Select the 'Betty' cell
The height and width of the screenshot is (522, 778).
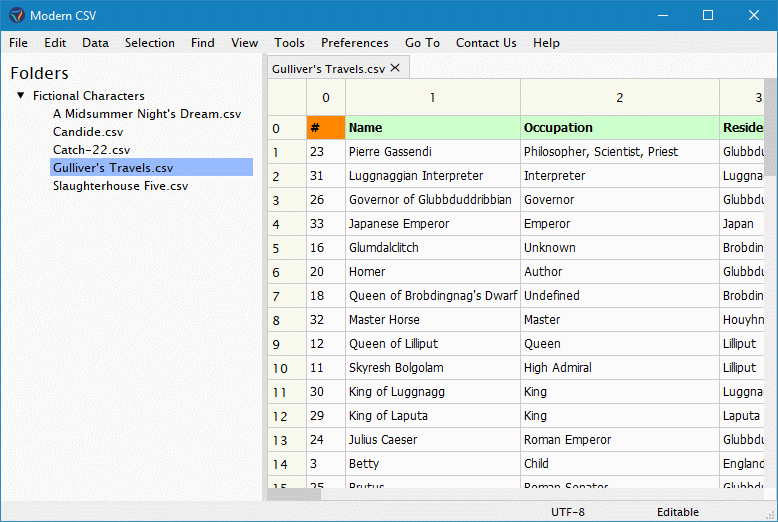coord(433,464)
